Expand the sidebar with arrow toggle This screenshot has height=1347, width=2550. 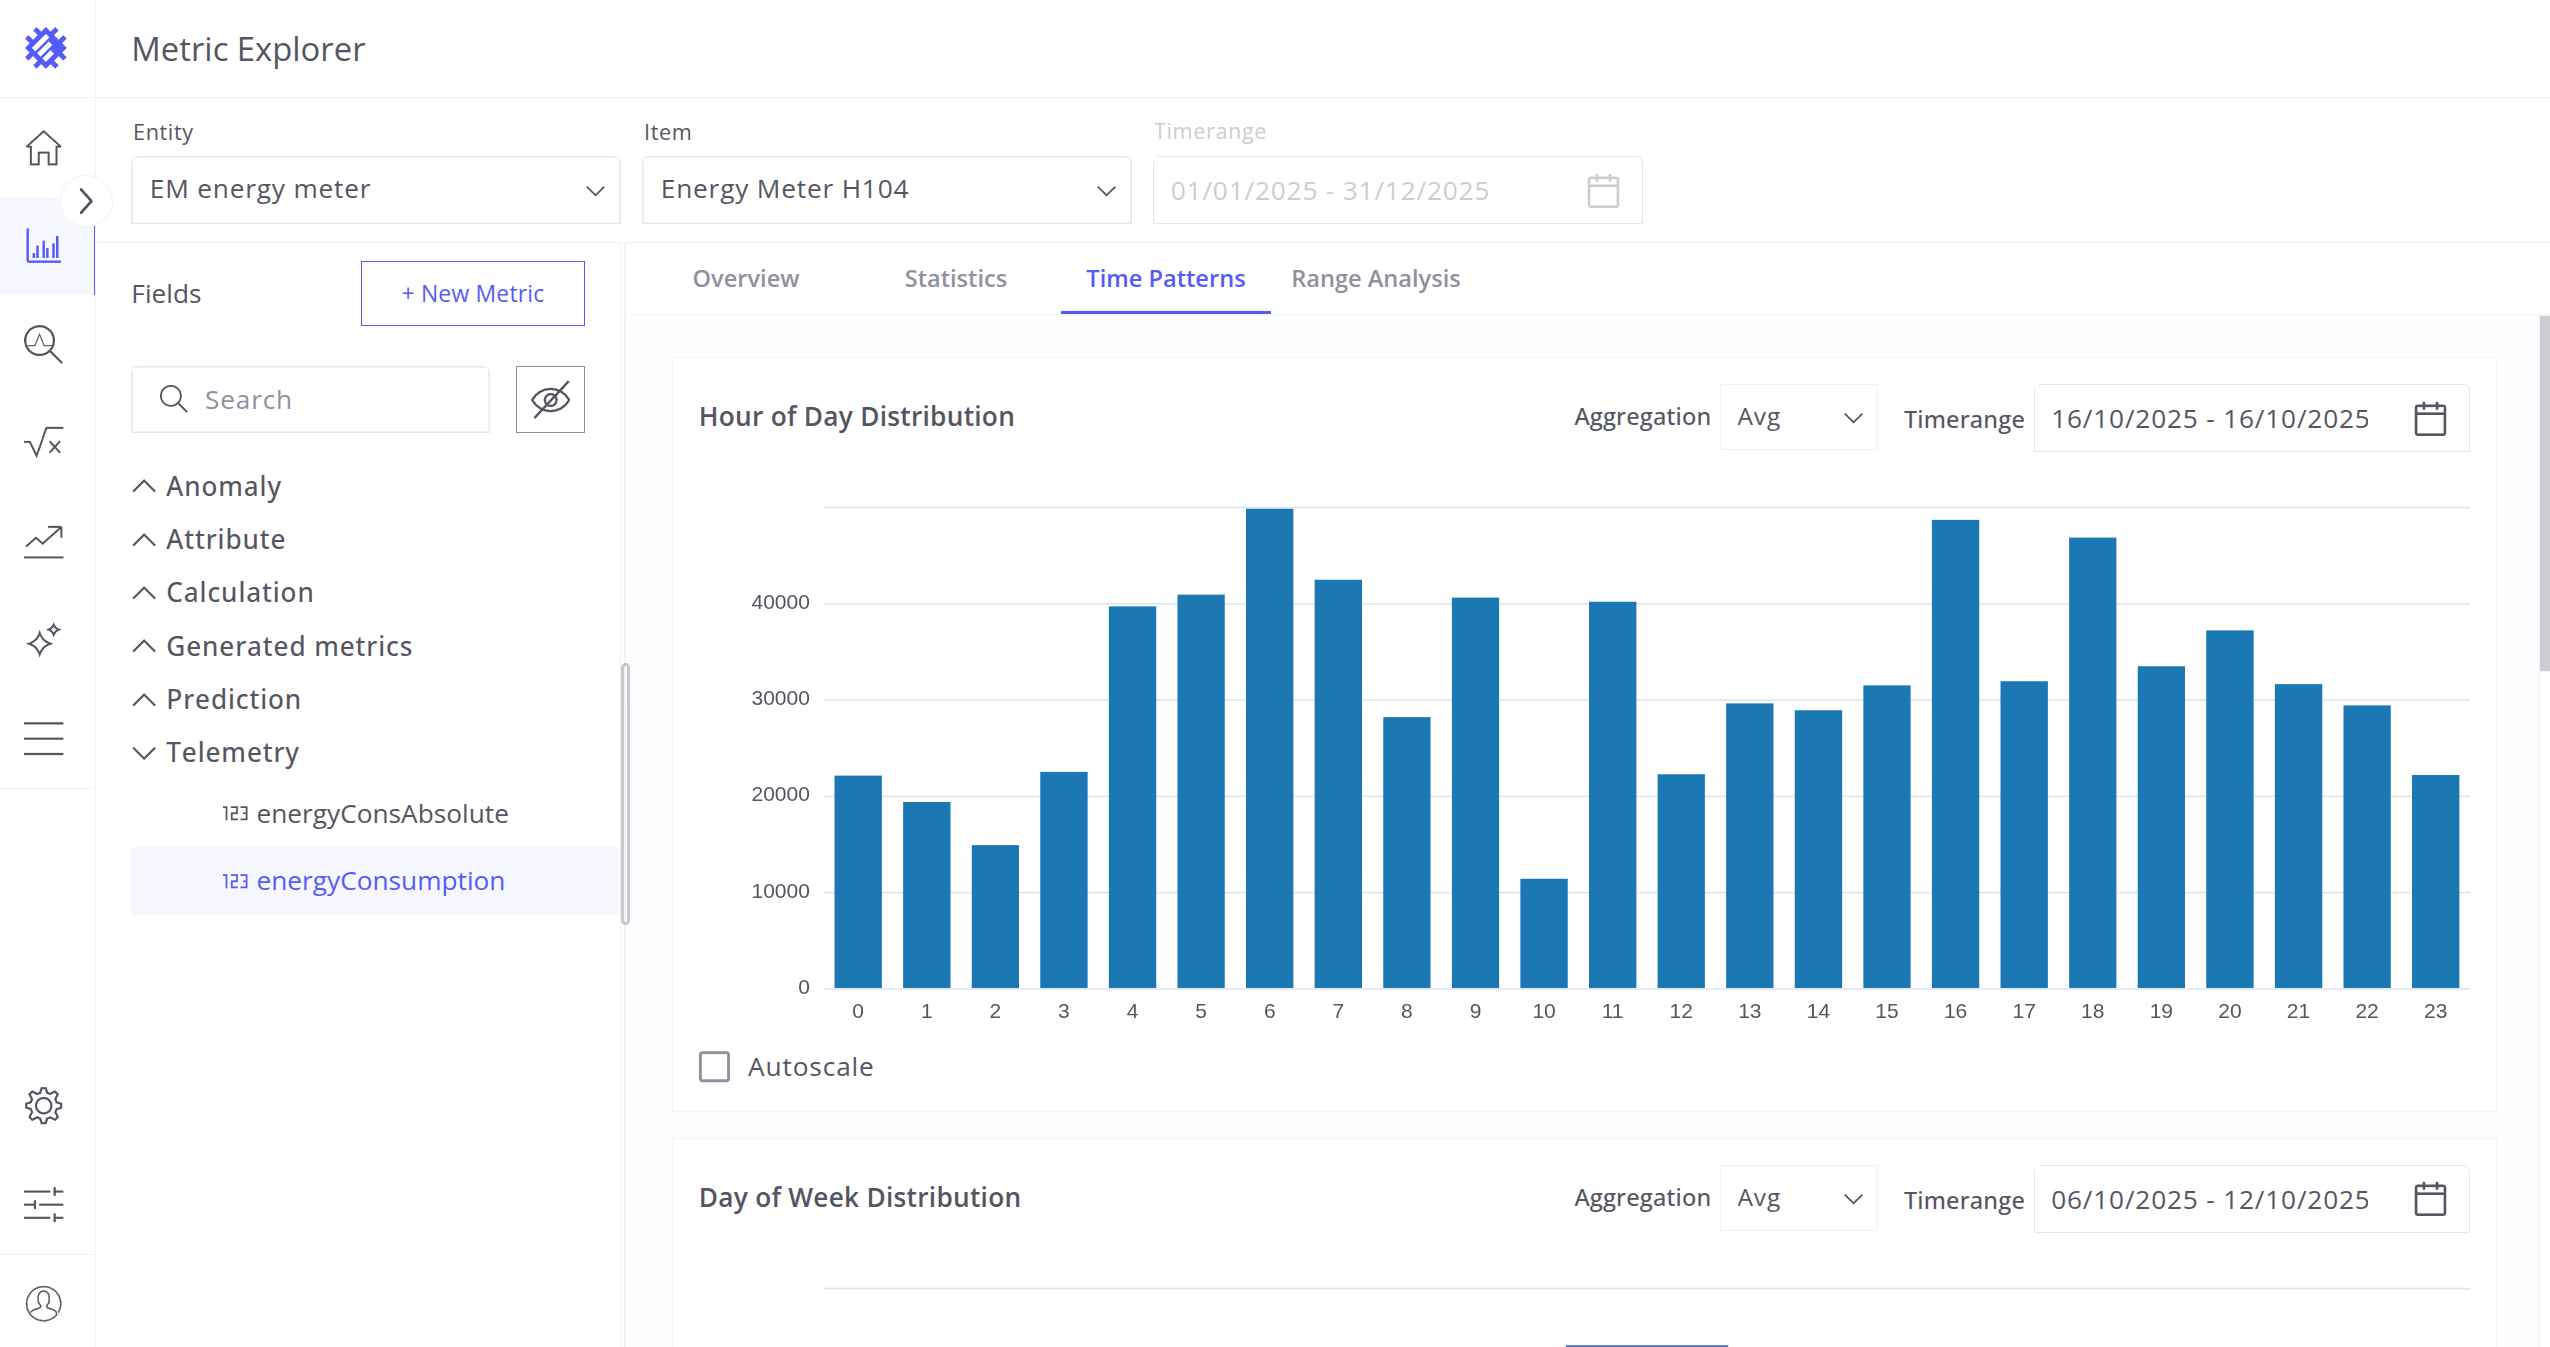(x=86, y=201)
